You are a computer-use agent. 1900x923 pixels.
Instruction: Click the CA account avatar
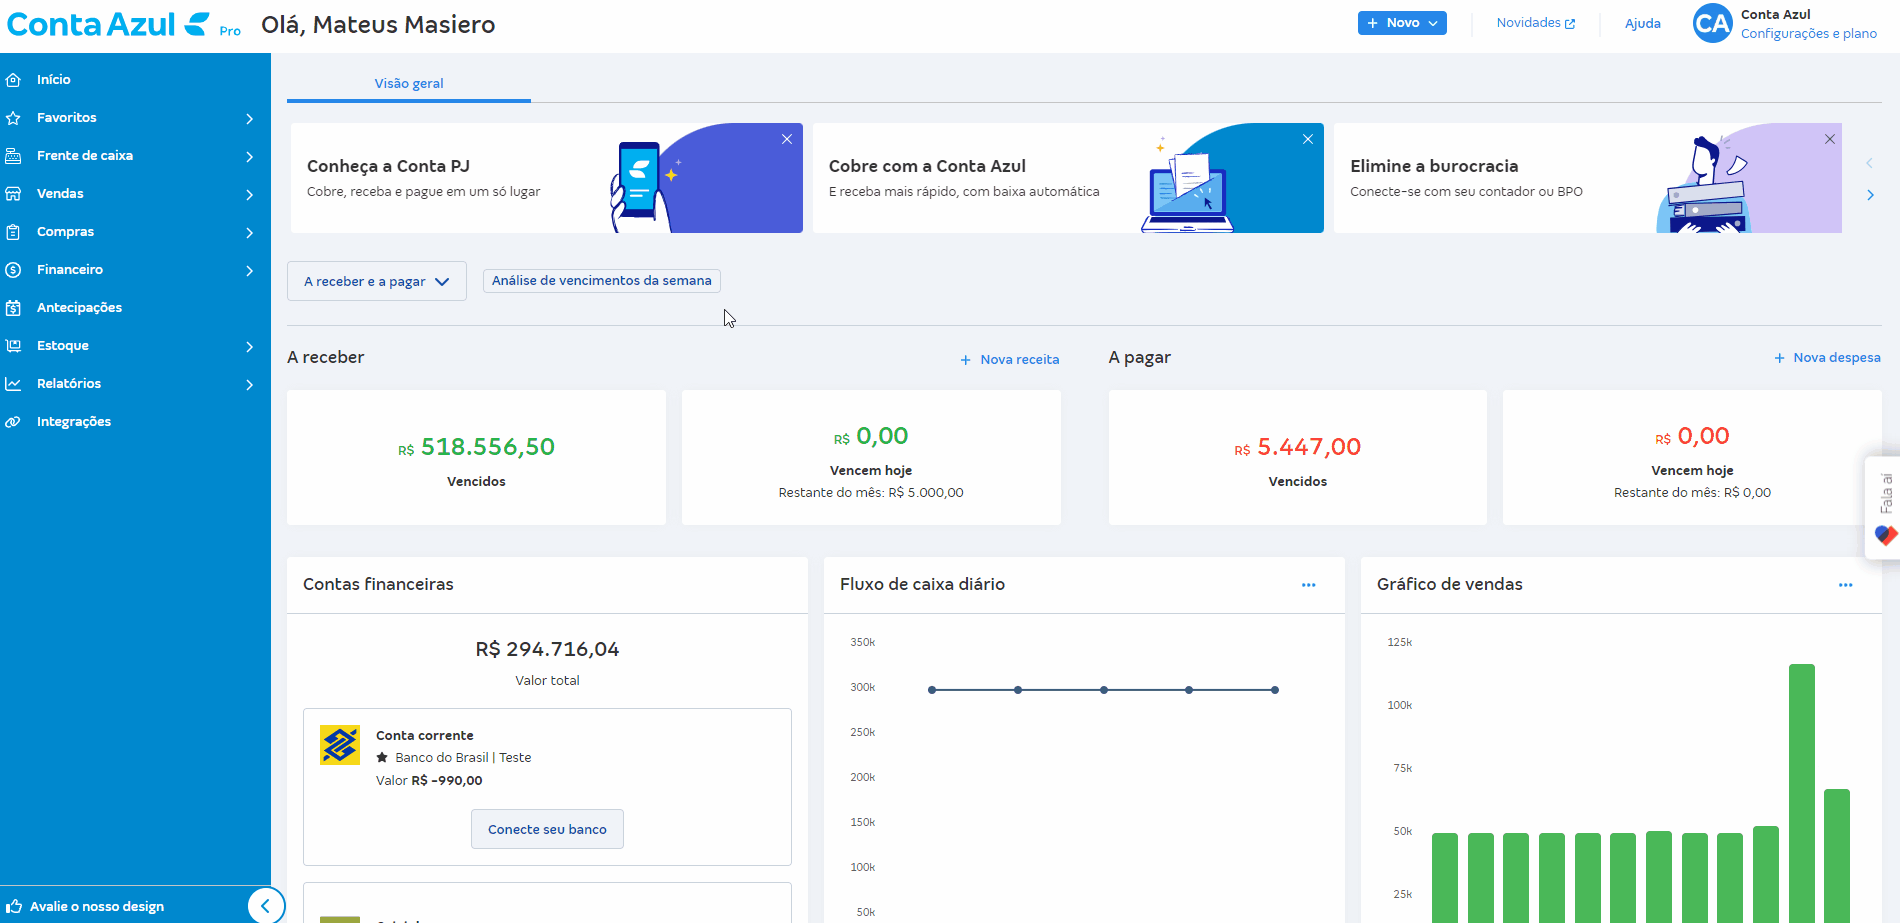coord(1712,23)
